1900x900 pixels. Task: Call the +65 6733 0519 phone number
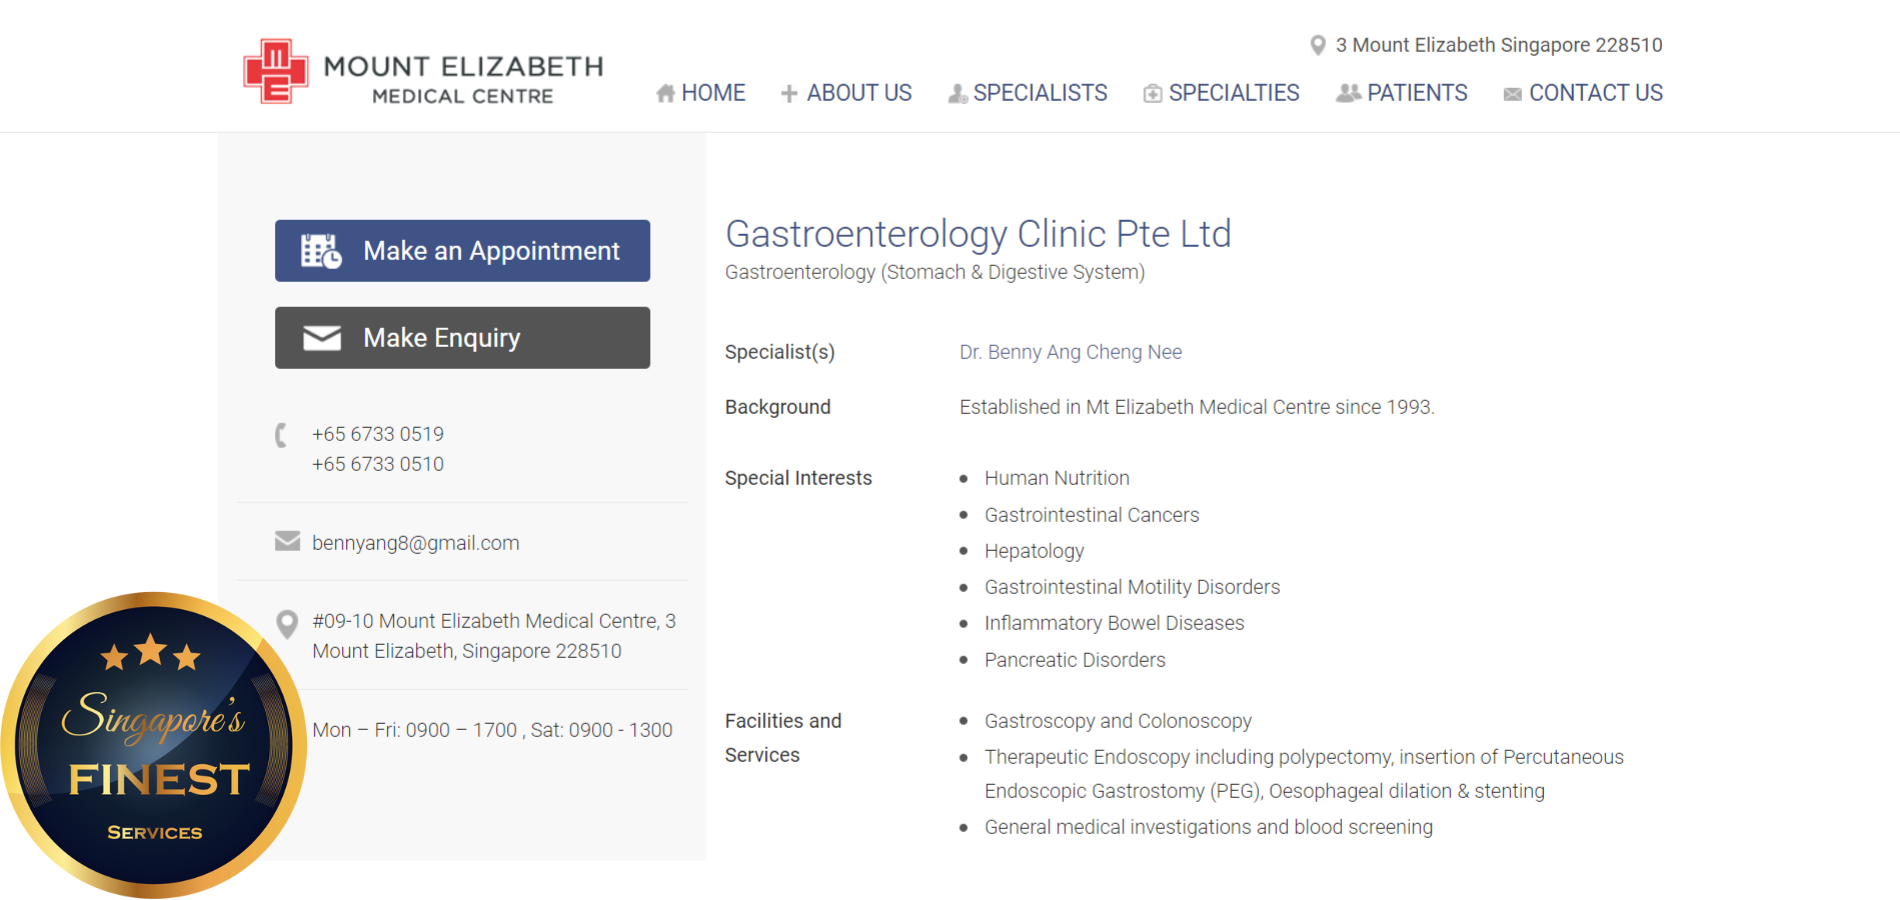[x=378, y=434]
